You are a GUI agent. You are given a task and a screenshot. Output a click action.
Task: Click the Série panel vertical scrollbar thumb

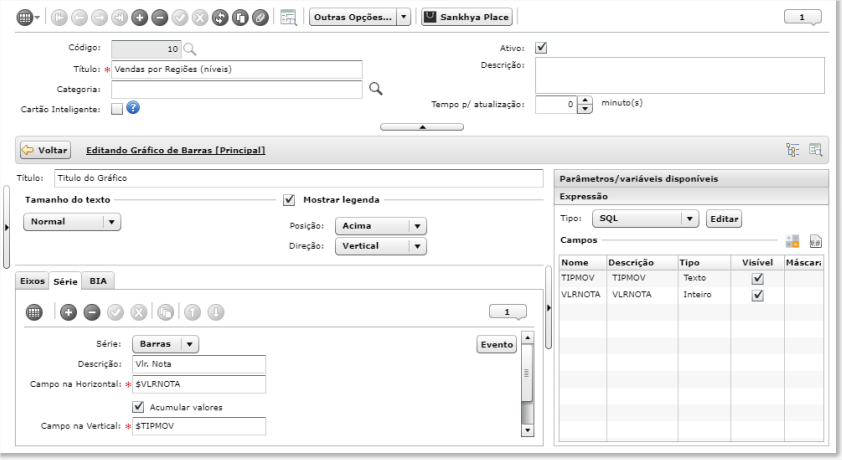point(527,373)
